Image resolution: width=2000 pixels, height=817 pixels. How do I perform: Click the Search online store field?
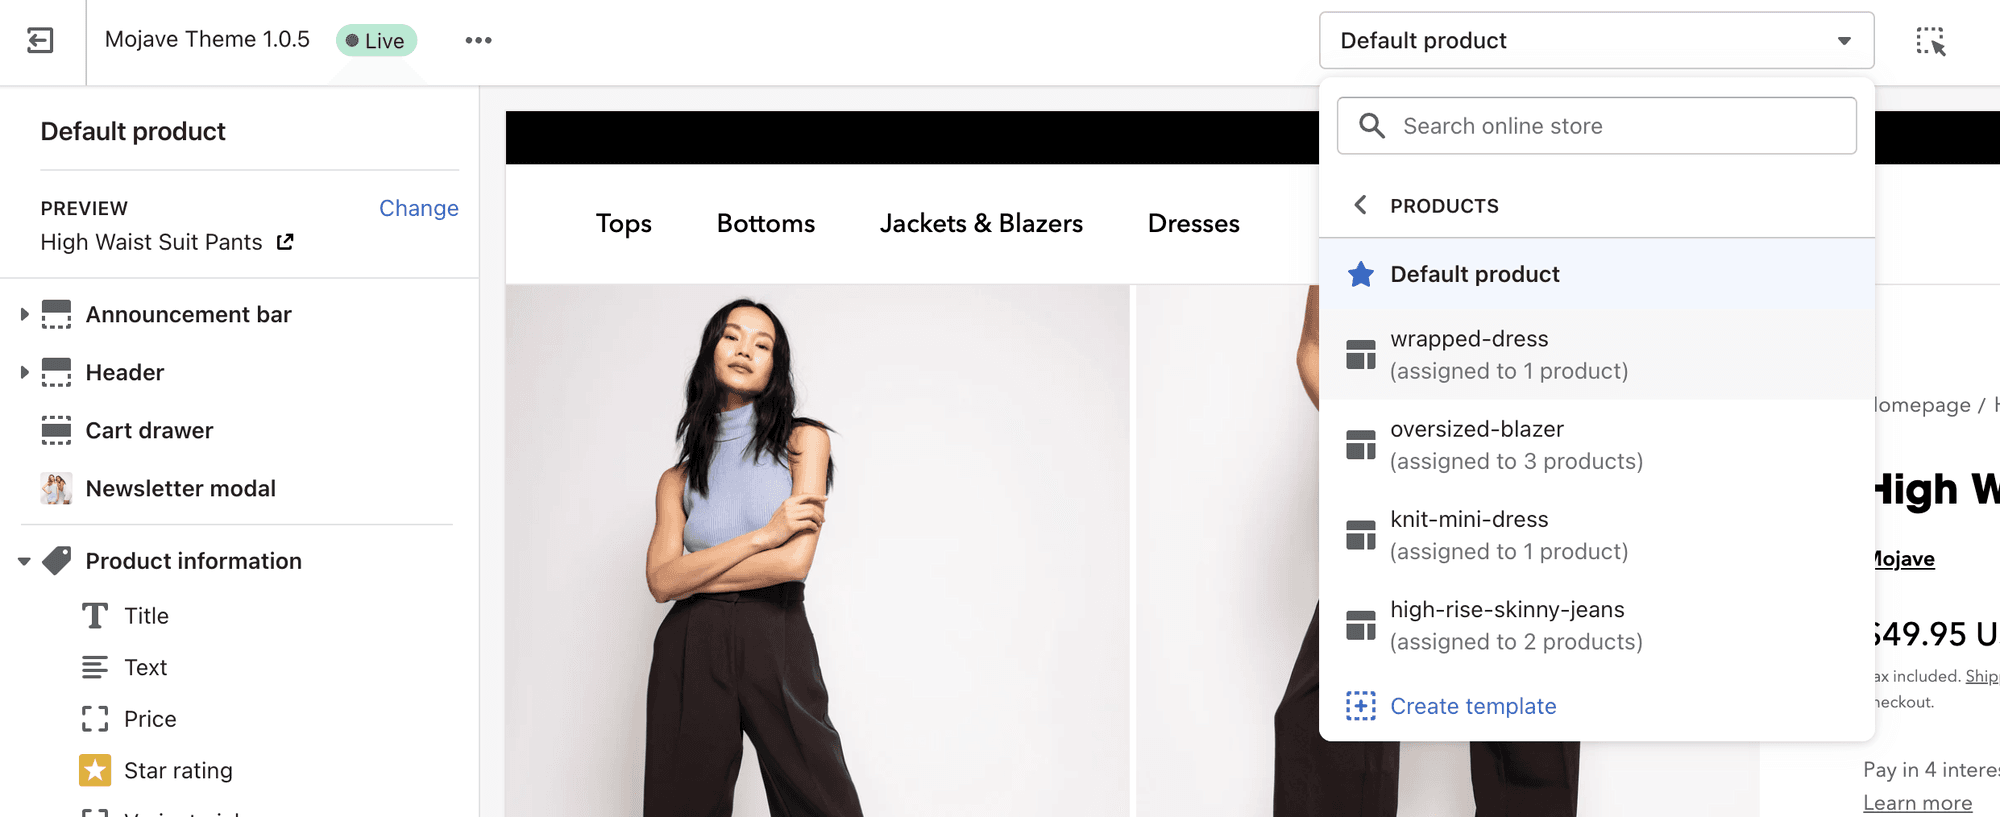(1596, 126)
